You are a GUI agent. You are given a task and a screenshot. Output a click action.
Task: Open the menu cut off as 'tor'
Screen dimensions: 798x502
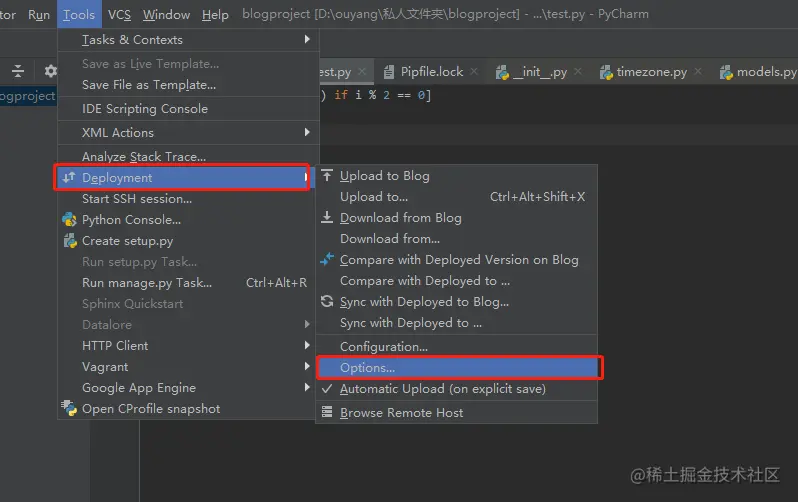[x=8, y=15]
